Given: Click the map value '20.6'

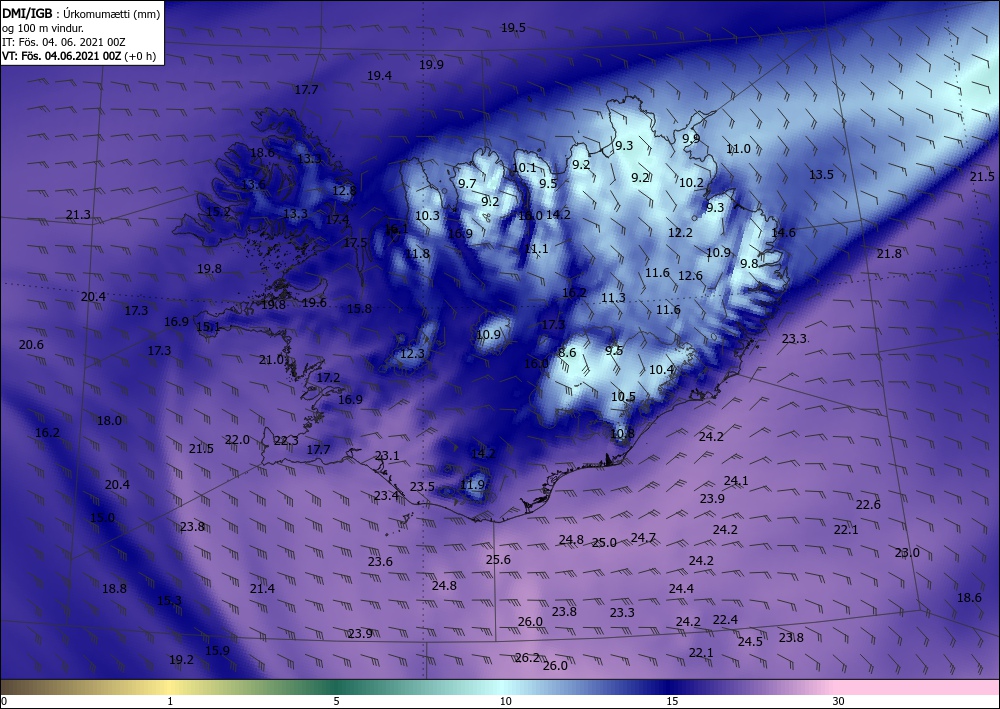Looking at the screenshot, I should click(31, 345).
